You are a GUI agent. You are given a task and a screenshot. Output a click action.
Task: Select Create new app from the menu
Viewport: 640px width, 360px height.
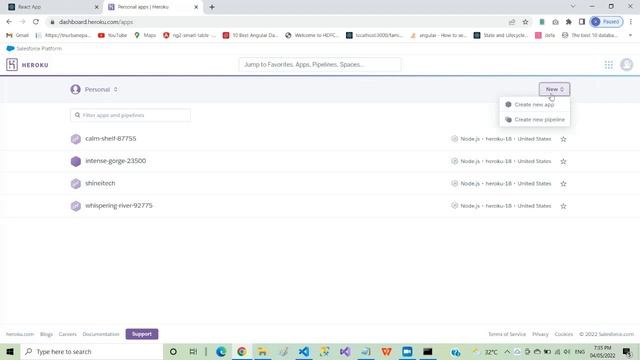pyautogui.click(x=534, y=104)
